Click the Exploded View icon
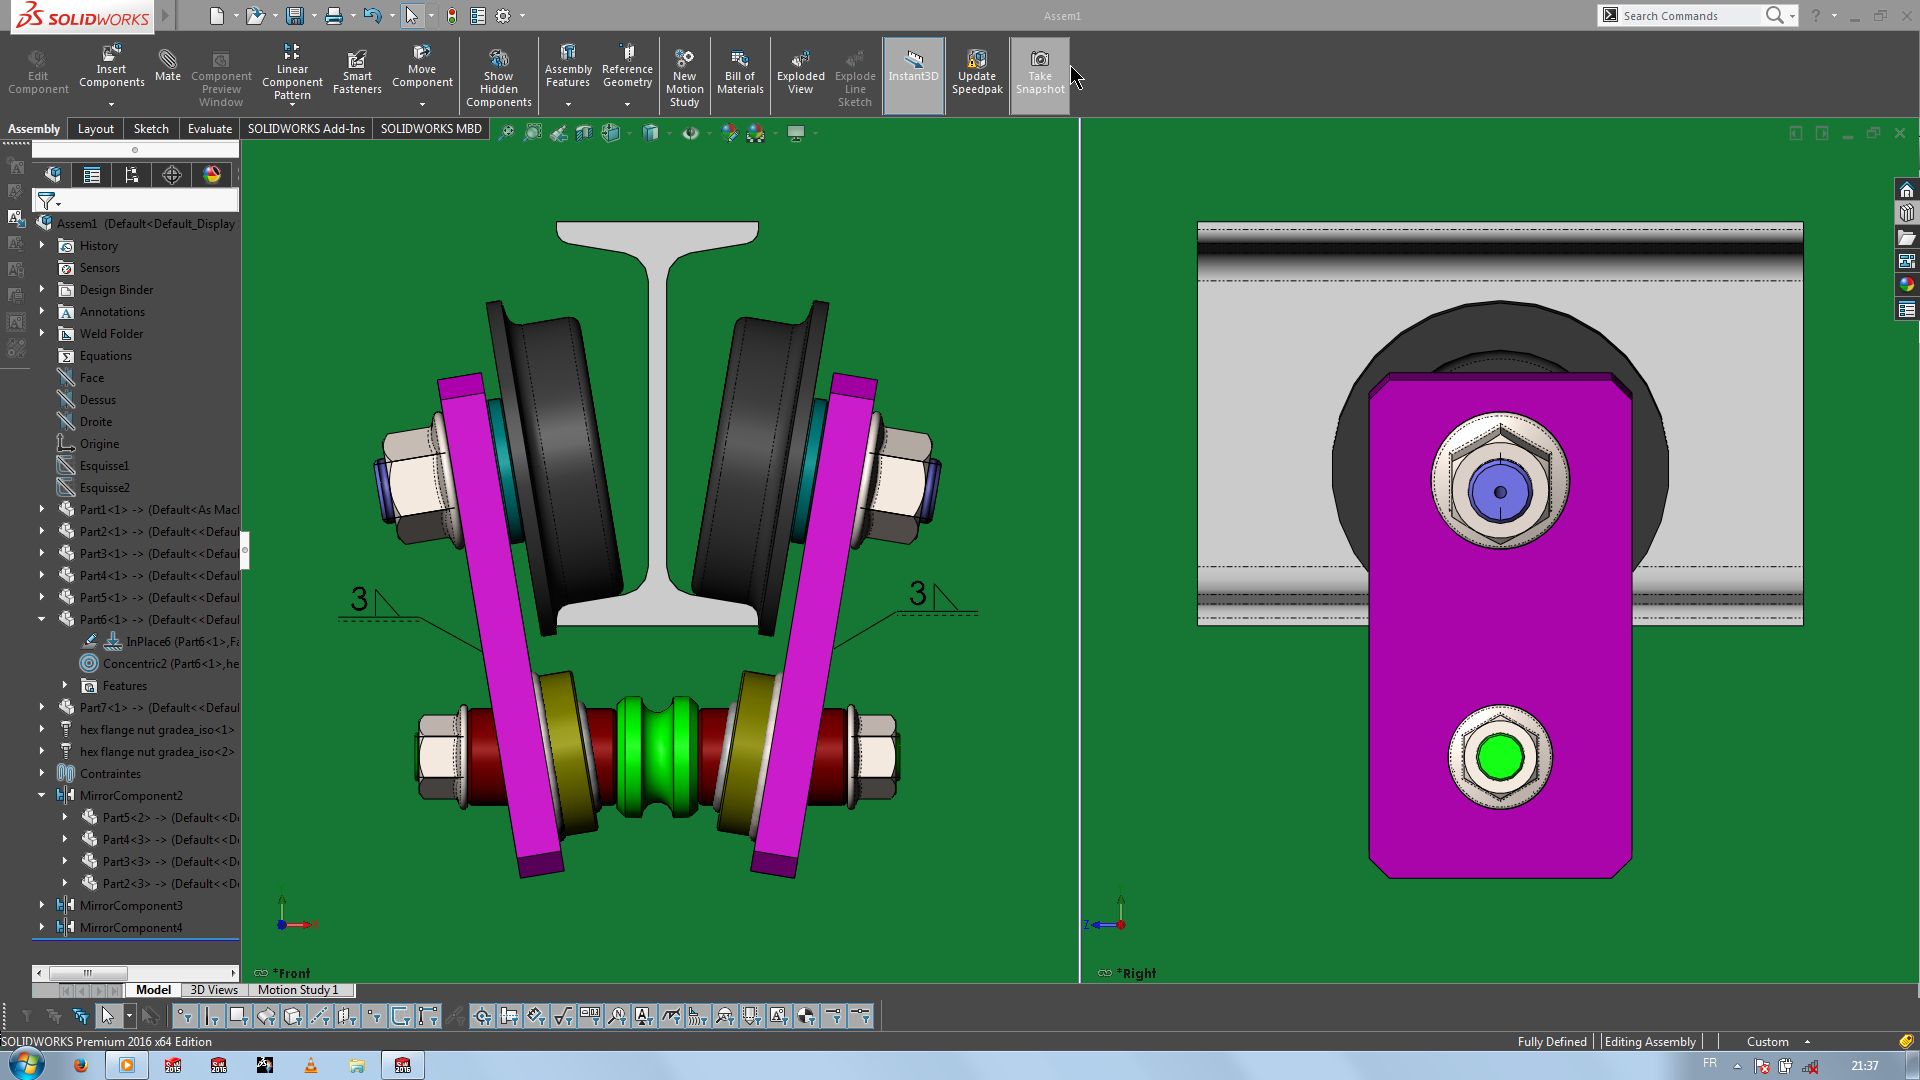This screenshot has height=1080, width=1920. tap(800, 72)
